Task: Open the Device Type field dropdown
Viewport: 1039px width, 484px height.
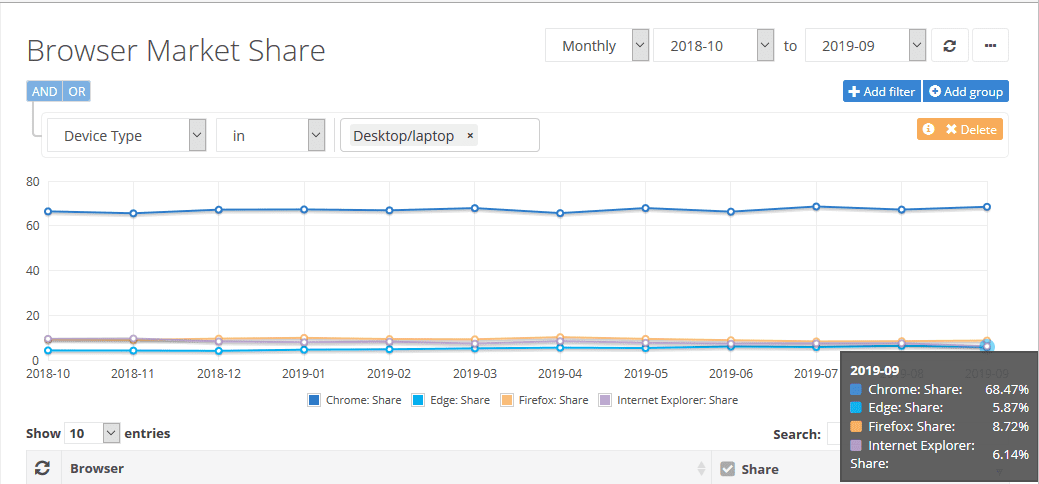Action: pyautogui.click(x=126, y=136)
